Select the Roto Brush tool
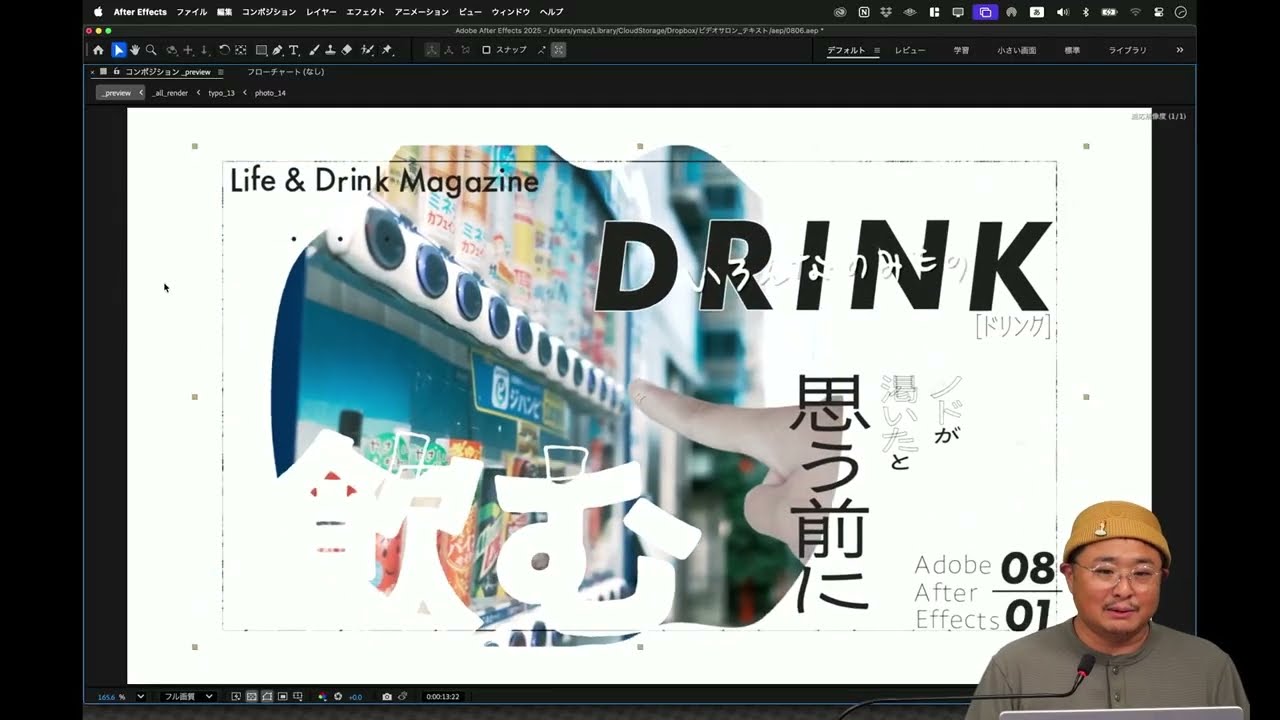This screenshot has width=1280, height=720. tap(368, 50)
